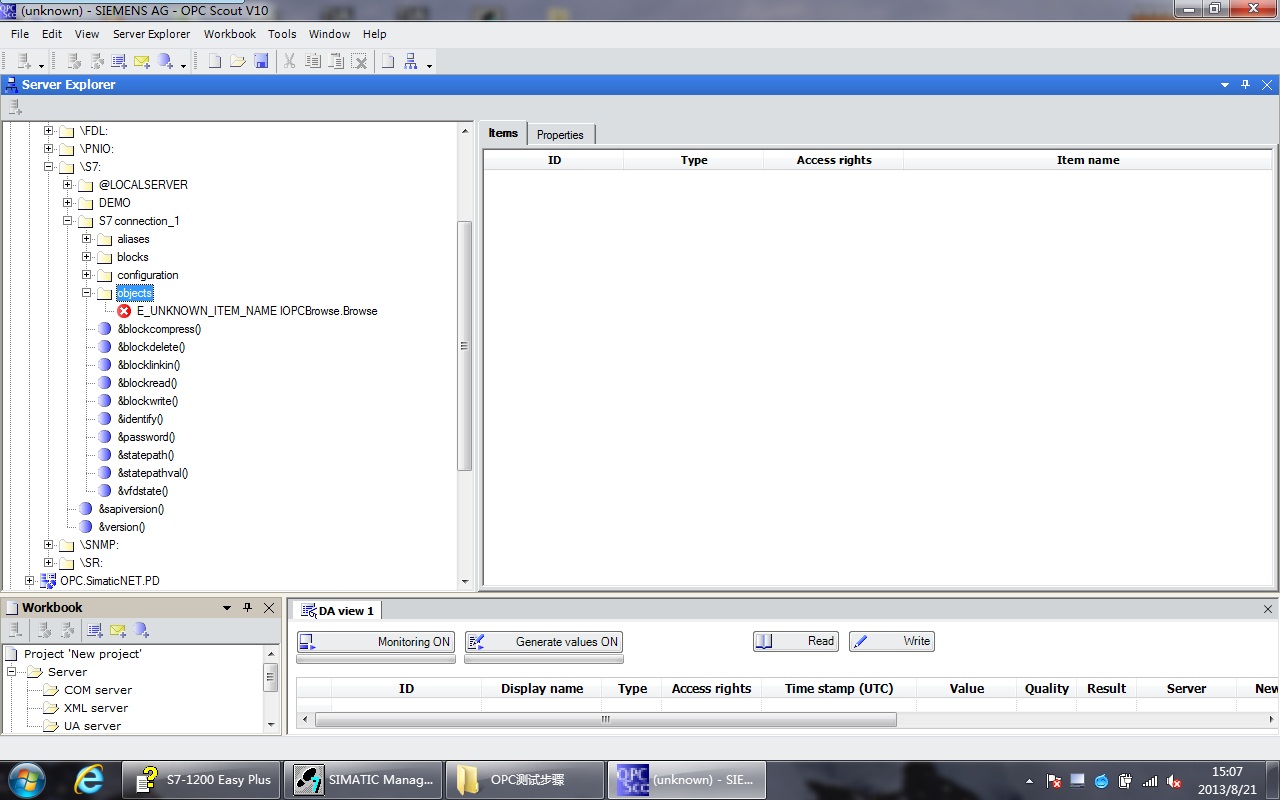Open the Server Explorer menu
The width and height of the screenshot is (1280, 800).
click(x=151, y=34)
